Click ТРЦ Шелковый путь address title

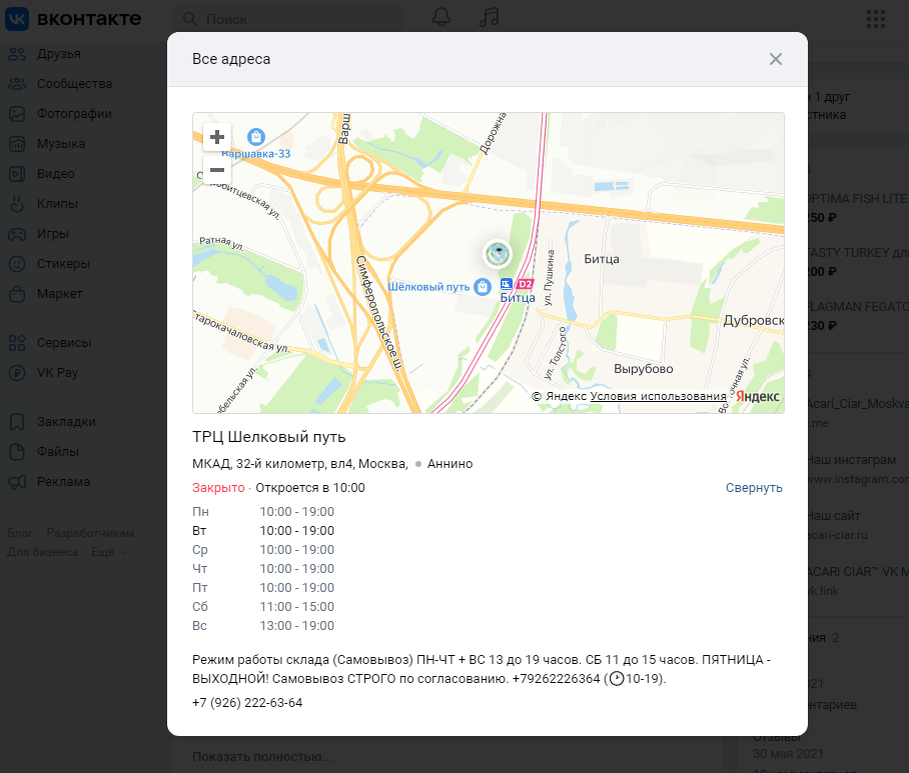pyautogui.click(x=269, y=437)
